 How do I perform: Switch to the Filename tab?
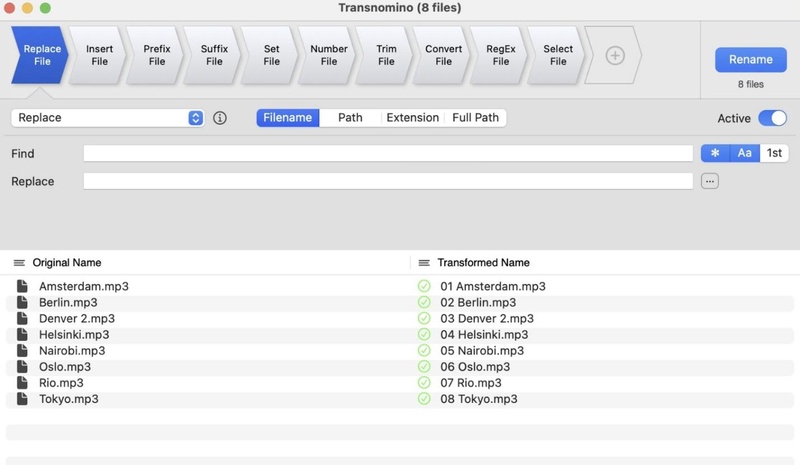[x=288, y=118]
